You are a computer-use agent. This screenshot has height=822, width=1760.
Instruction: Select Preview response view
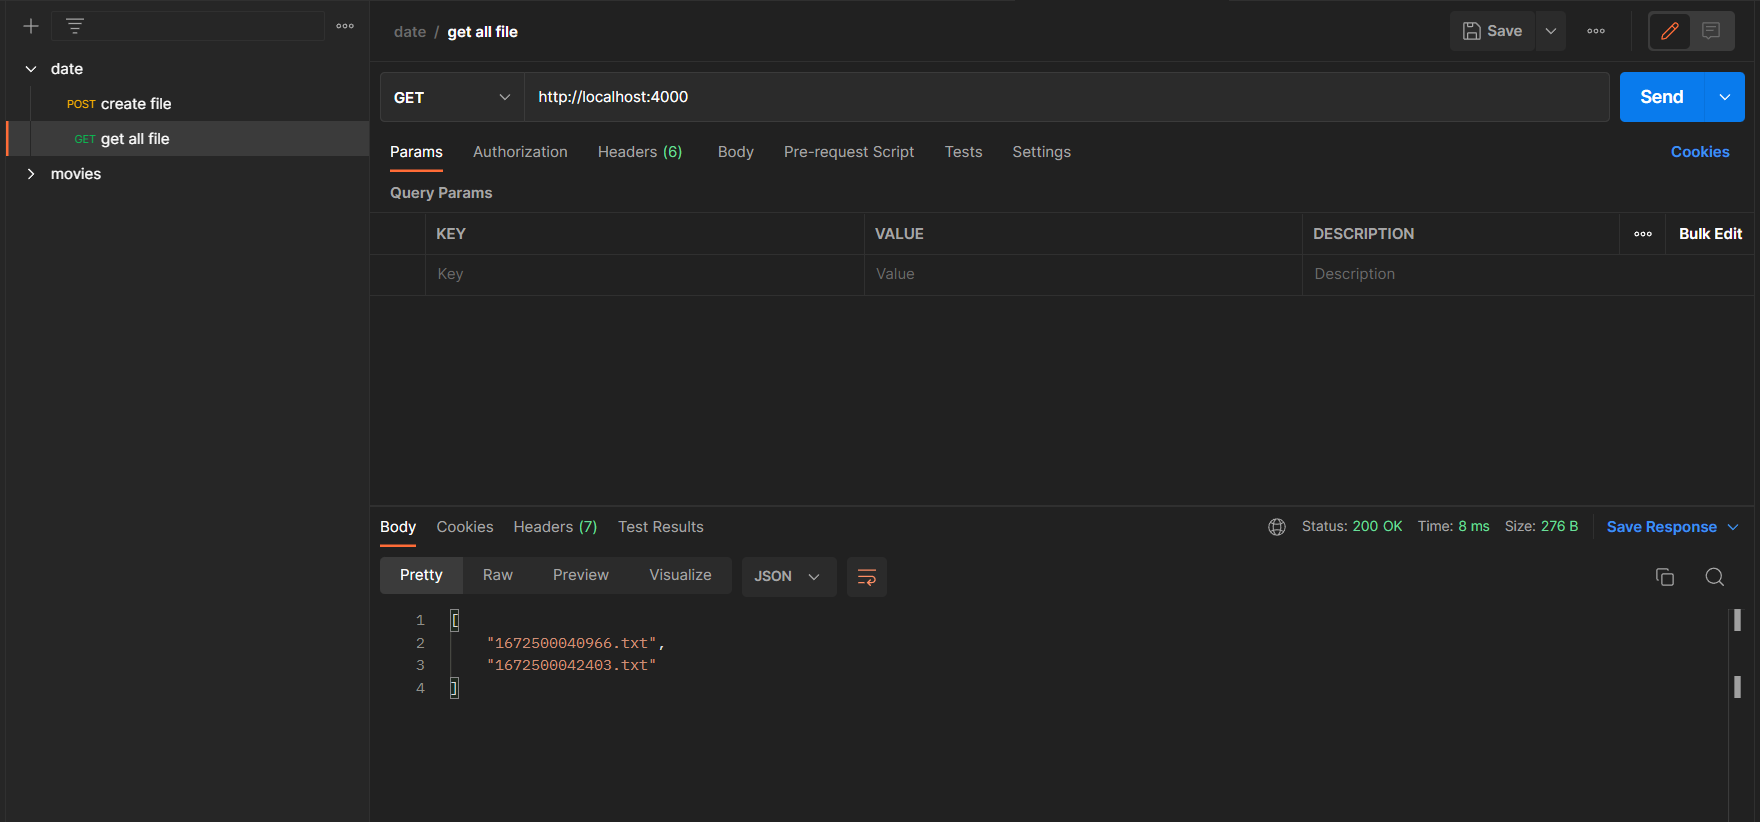(581, 575)
